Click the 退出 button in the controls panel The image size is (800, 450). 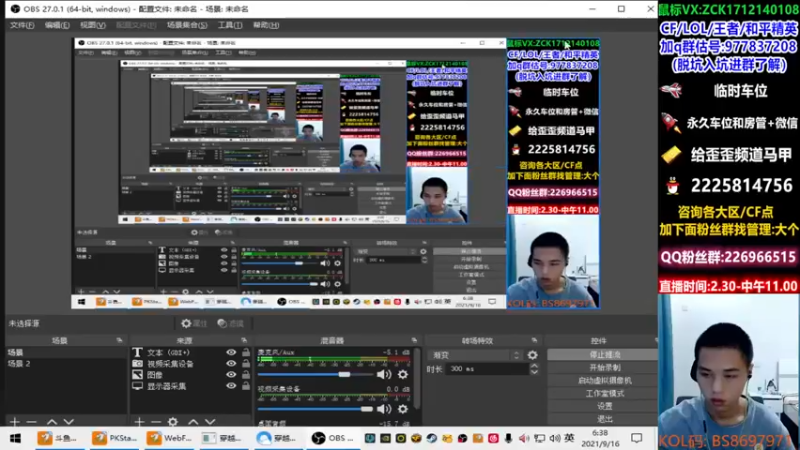(x=604, y=419)
